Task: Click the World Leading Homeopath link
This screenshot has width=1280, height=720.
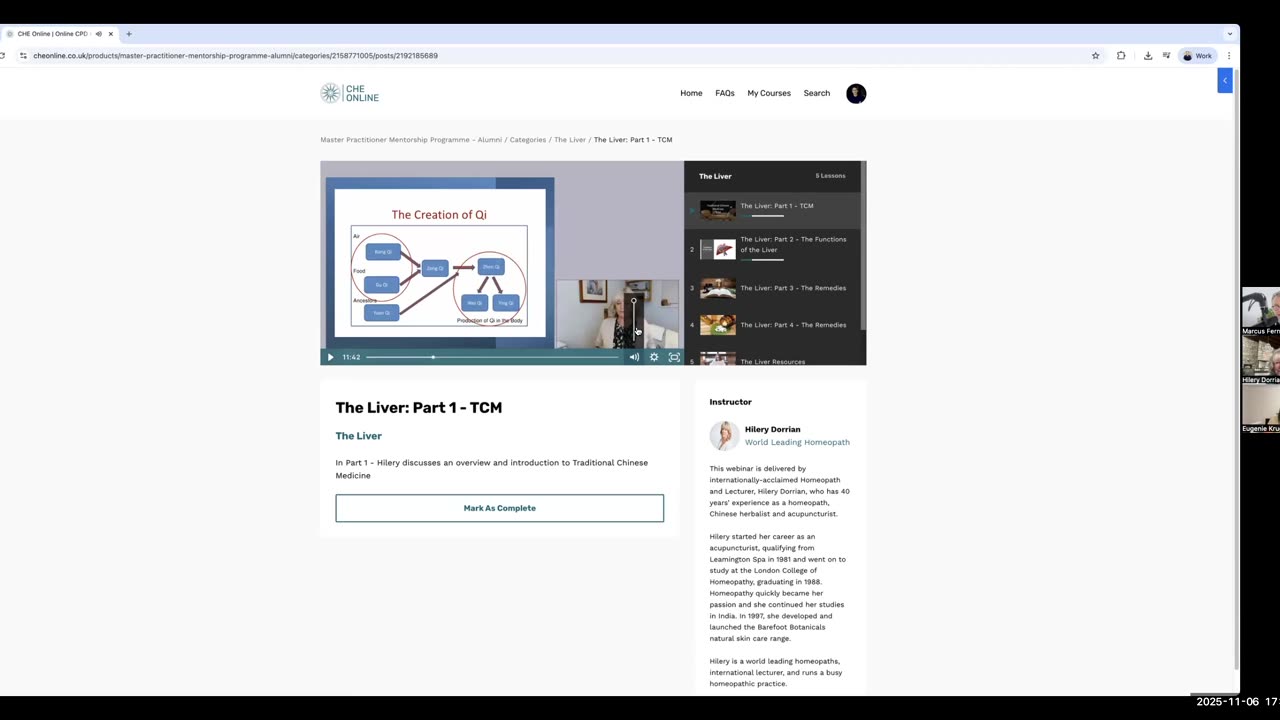Action: (x=797, y=442)
